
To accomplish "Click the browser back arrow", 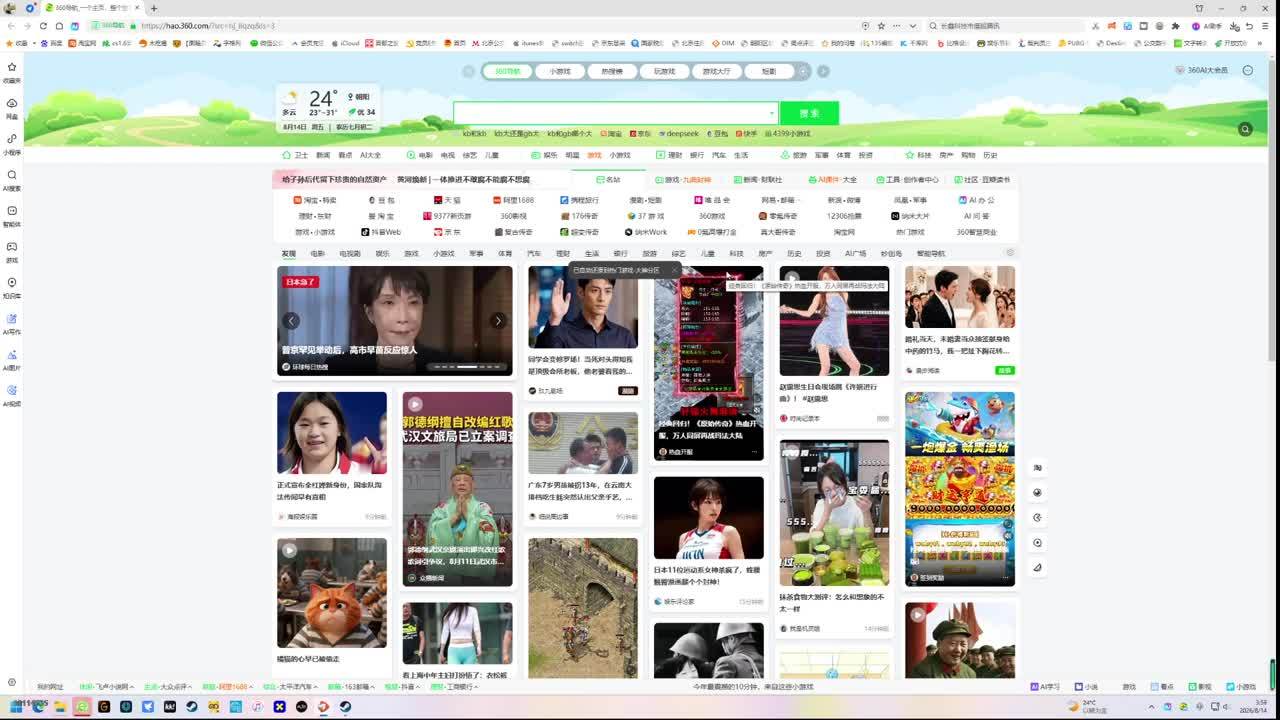I will click(x=11, y=26).
